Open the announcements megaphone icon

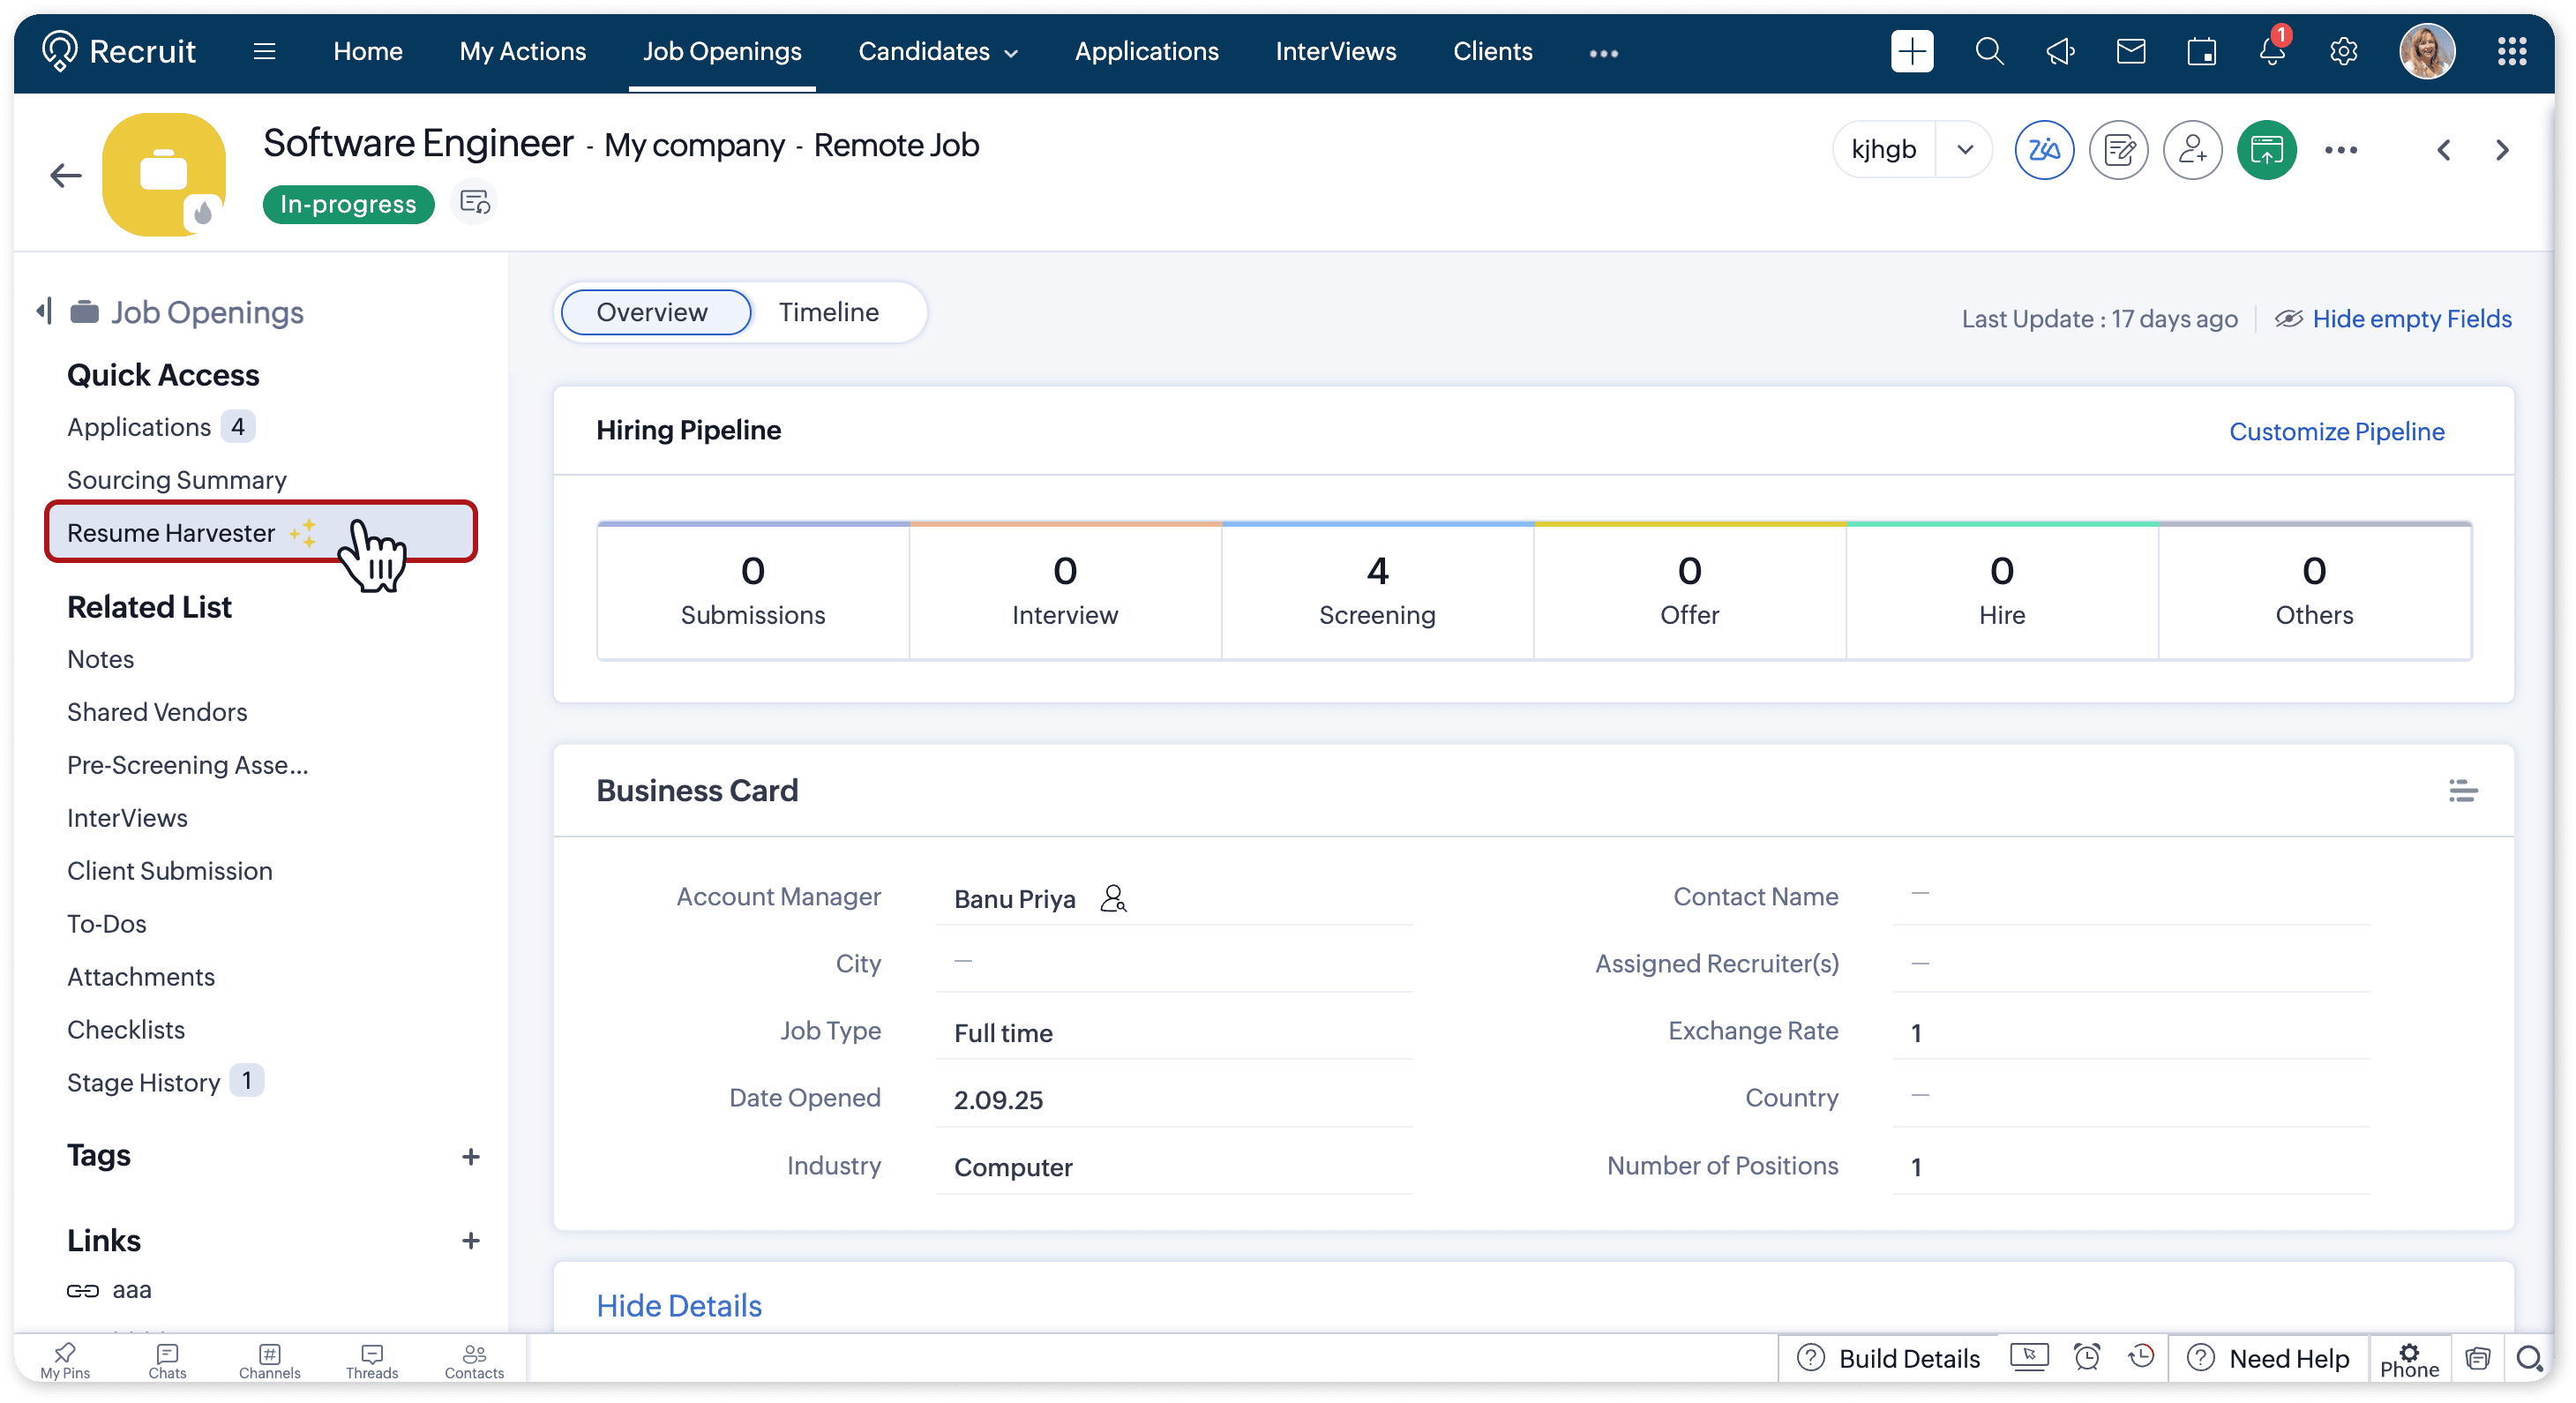point(2060,52)
